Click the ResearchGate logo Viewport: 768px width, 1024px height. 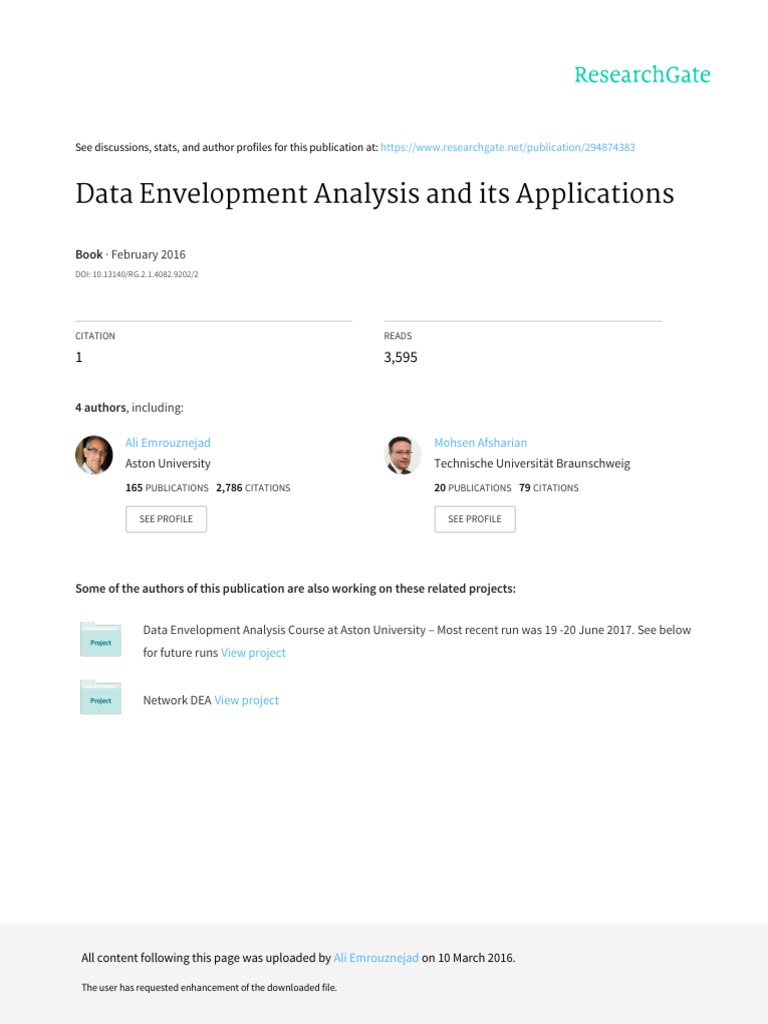coord(642,75)
